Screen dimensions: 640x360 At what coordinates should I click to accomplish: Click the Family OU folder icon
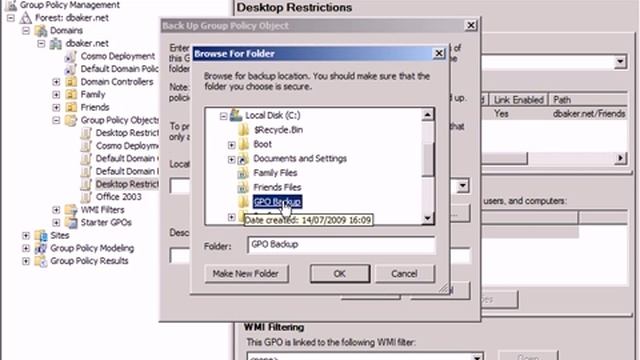click(x=71, y=95)
